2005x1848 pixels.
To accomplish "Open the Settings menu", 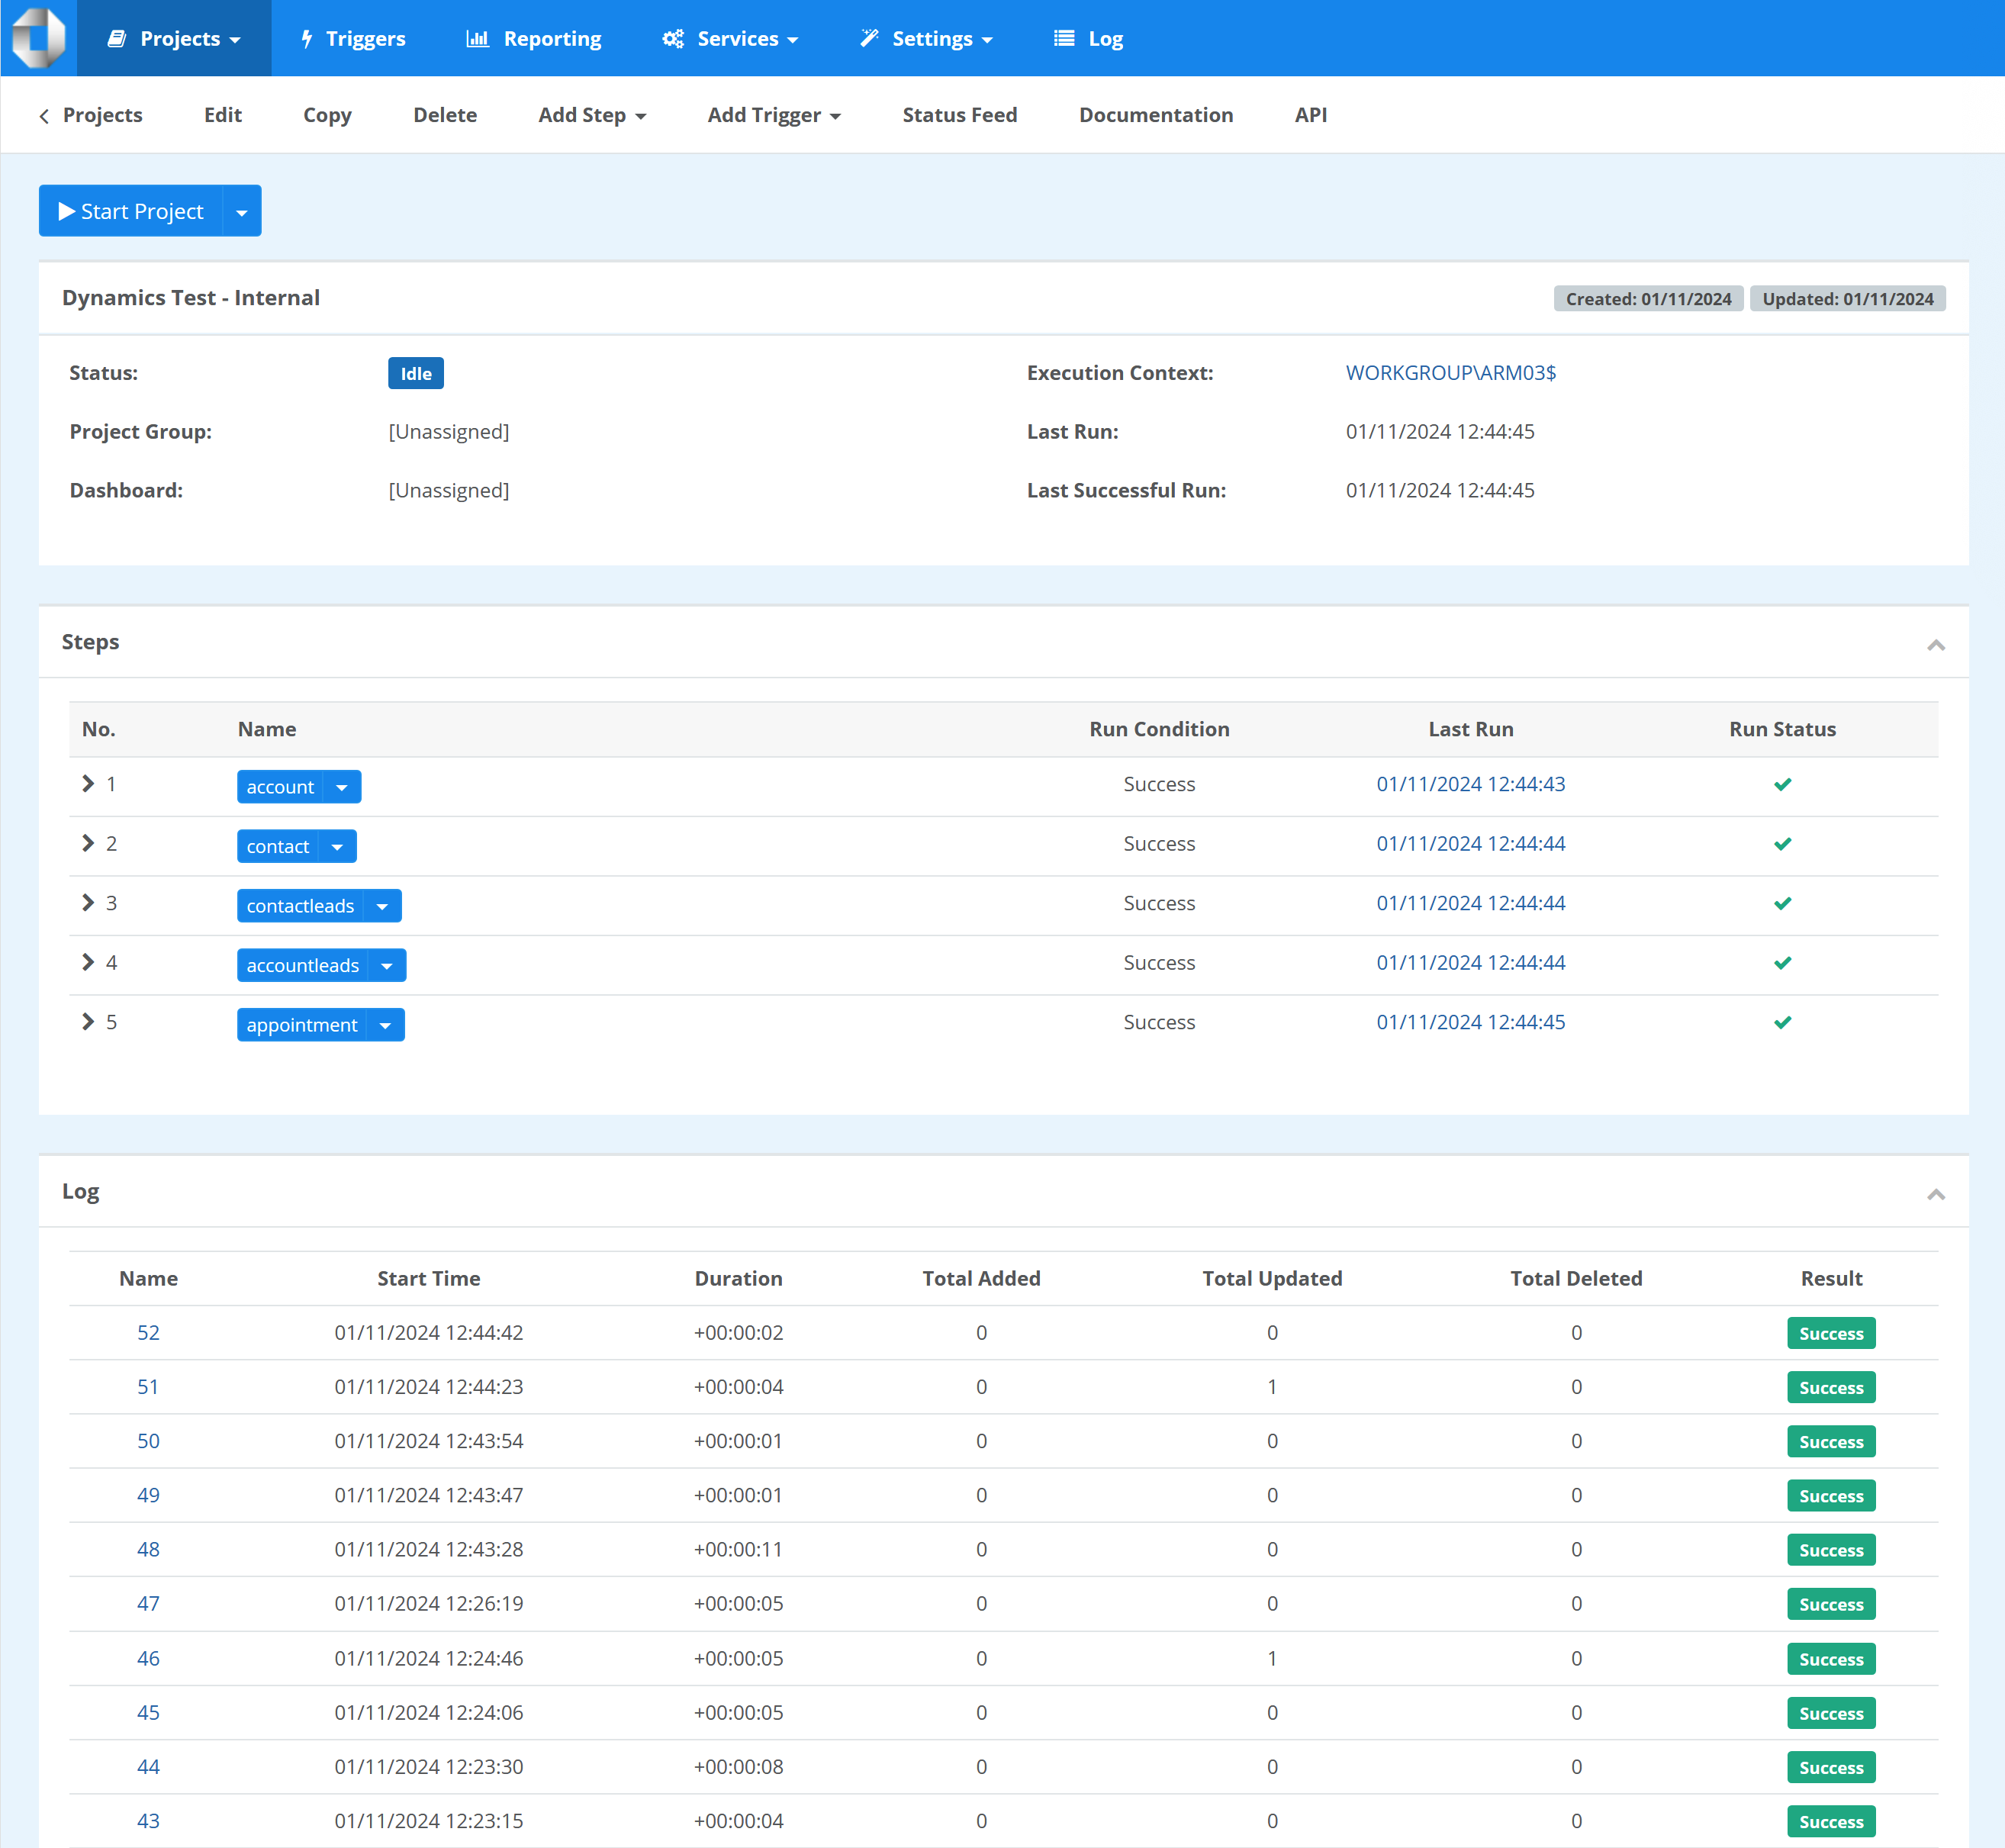I will (926, 38).
